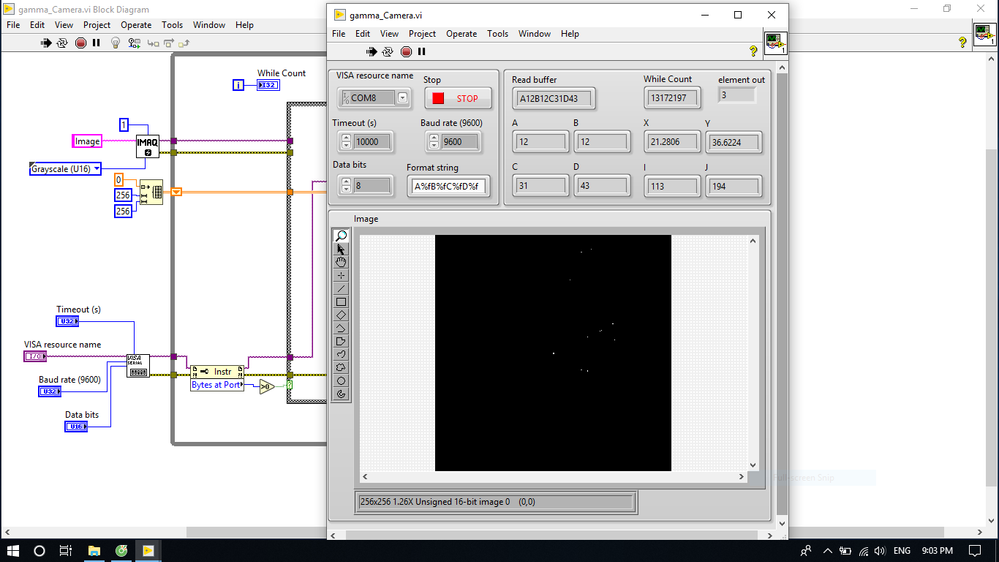Viewport: 999px width, 562px height.
Task: Click Step Out in Block Diagram toolbar
Action: click(184, 43)
